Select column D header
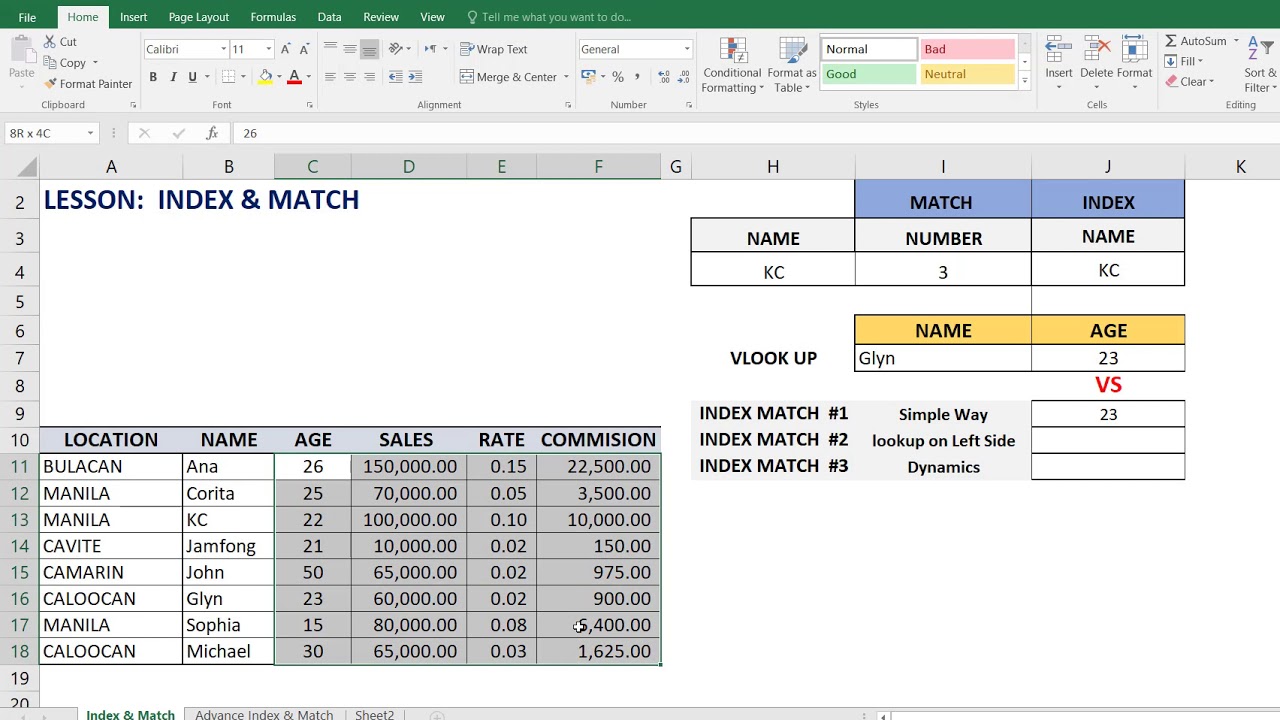Viewport: 1280px width, 720px height. point(408,167)
